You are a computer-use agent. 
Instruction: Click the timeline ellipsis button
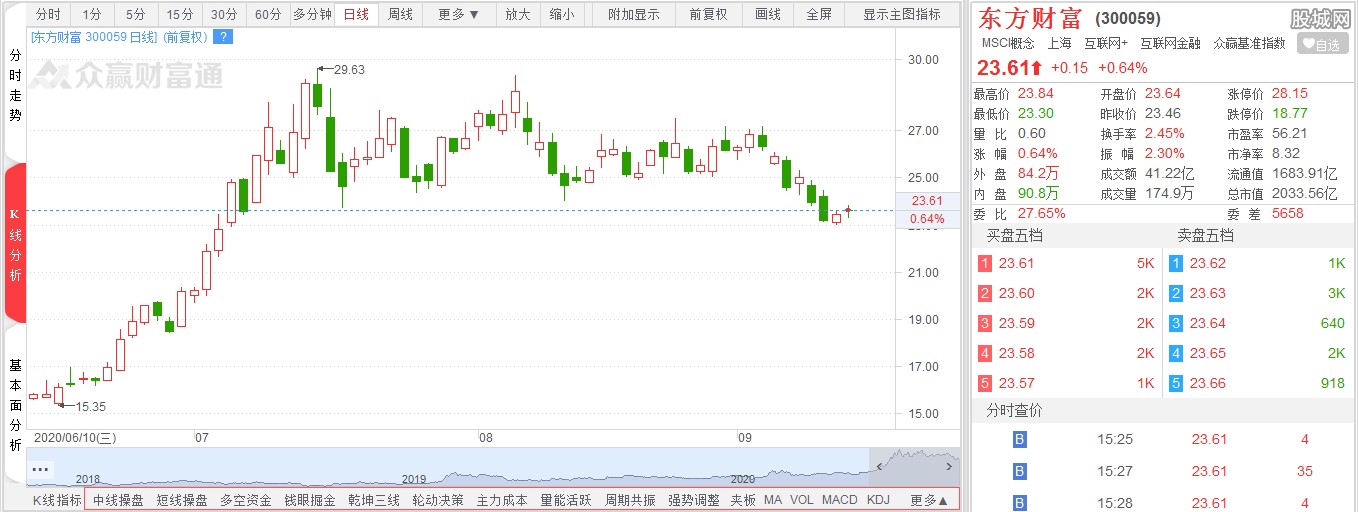40,469
